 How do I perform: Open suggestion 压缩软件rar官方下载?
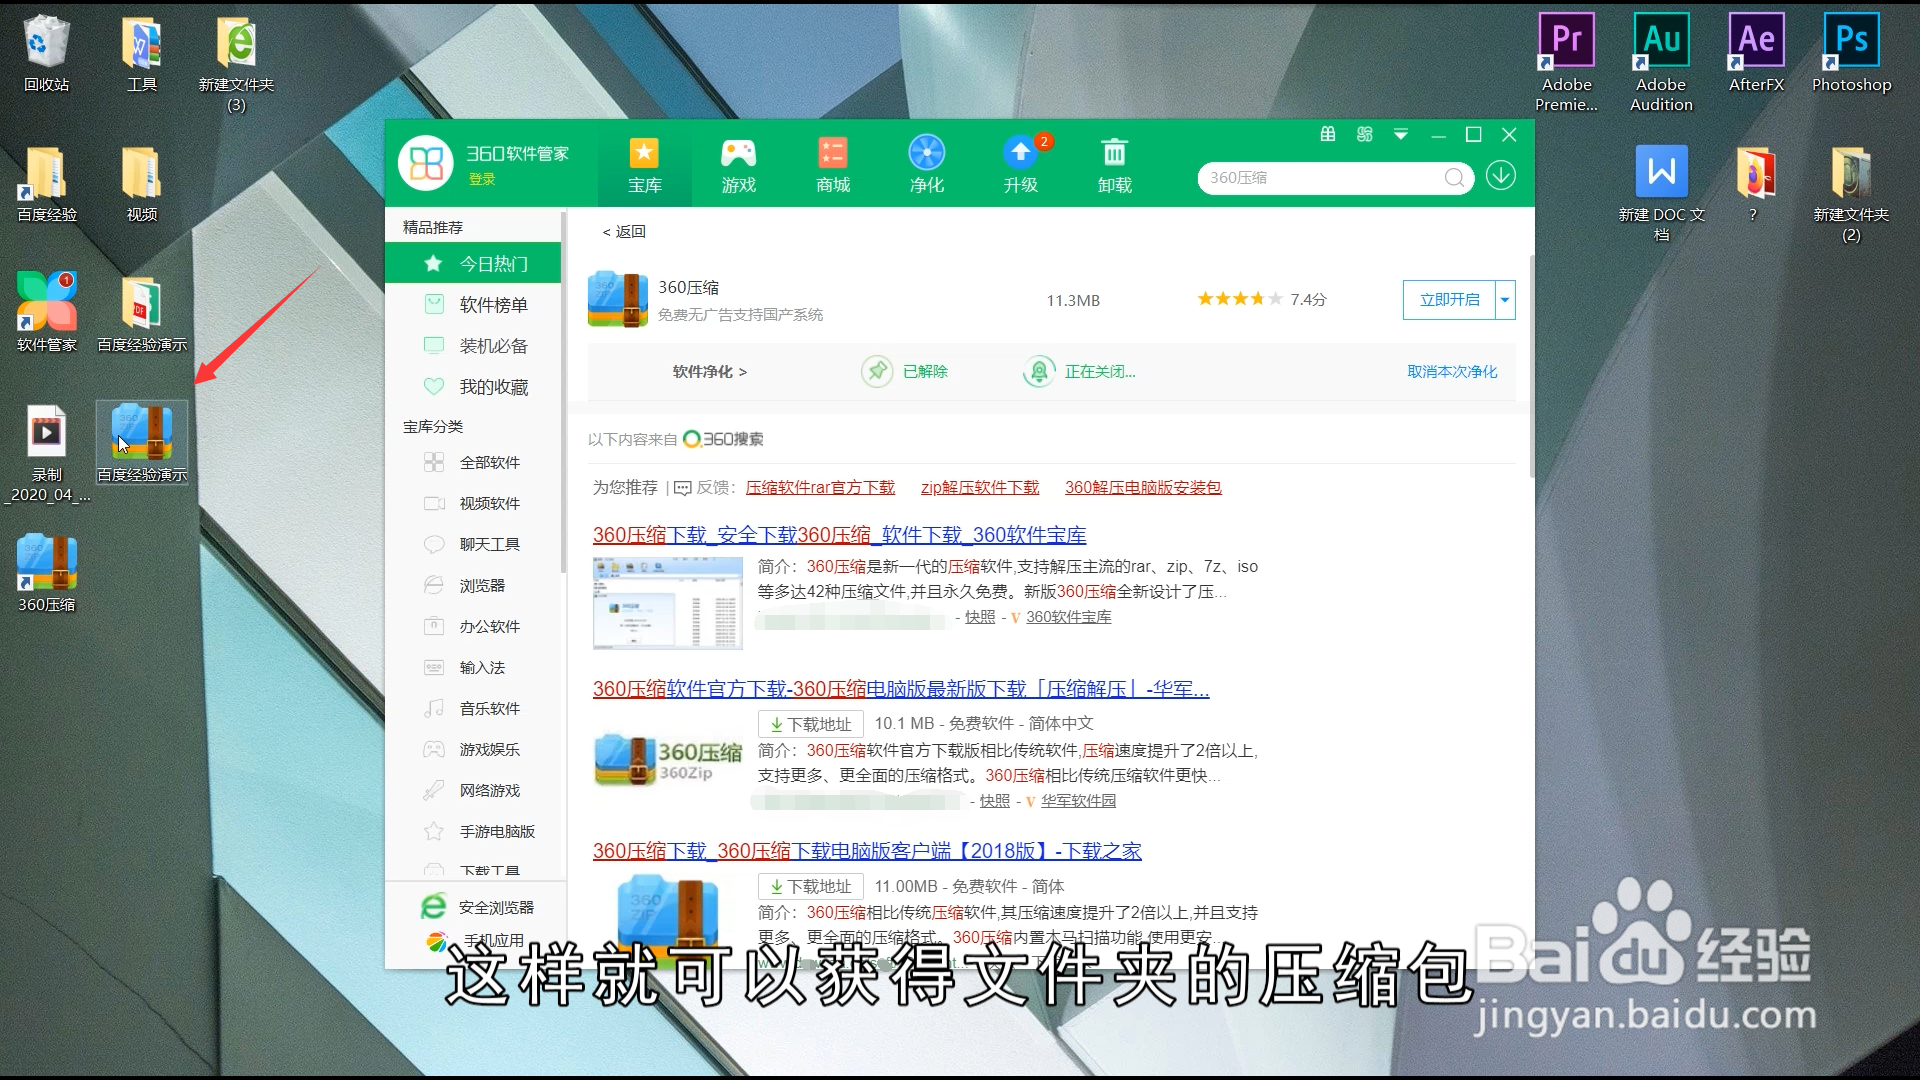pyautogui.click(x=820, y=487)
